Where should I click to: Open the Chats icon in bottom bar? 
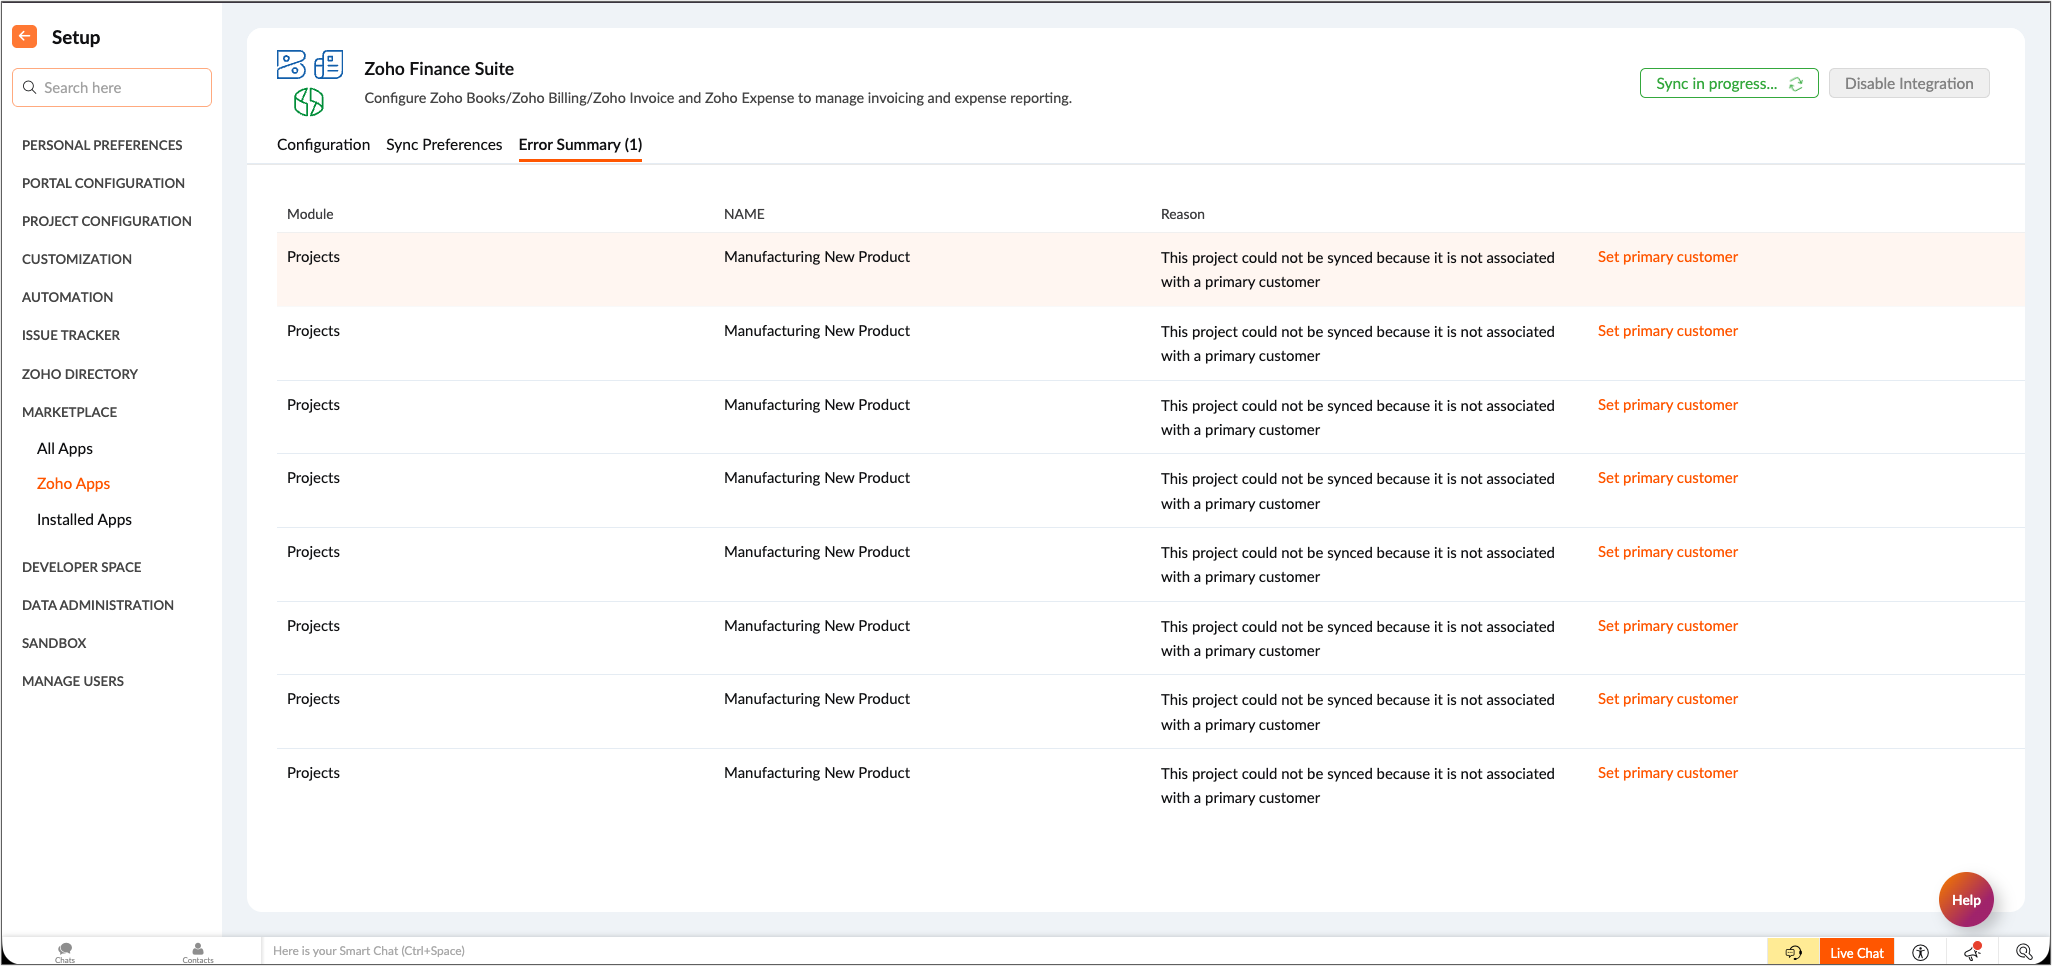click(65, 951)
